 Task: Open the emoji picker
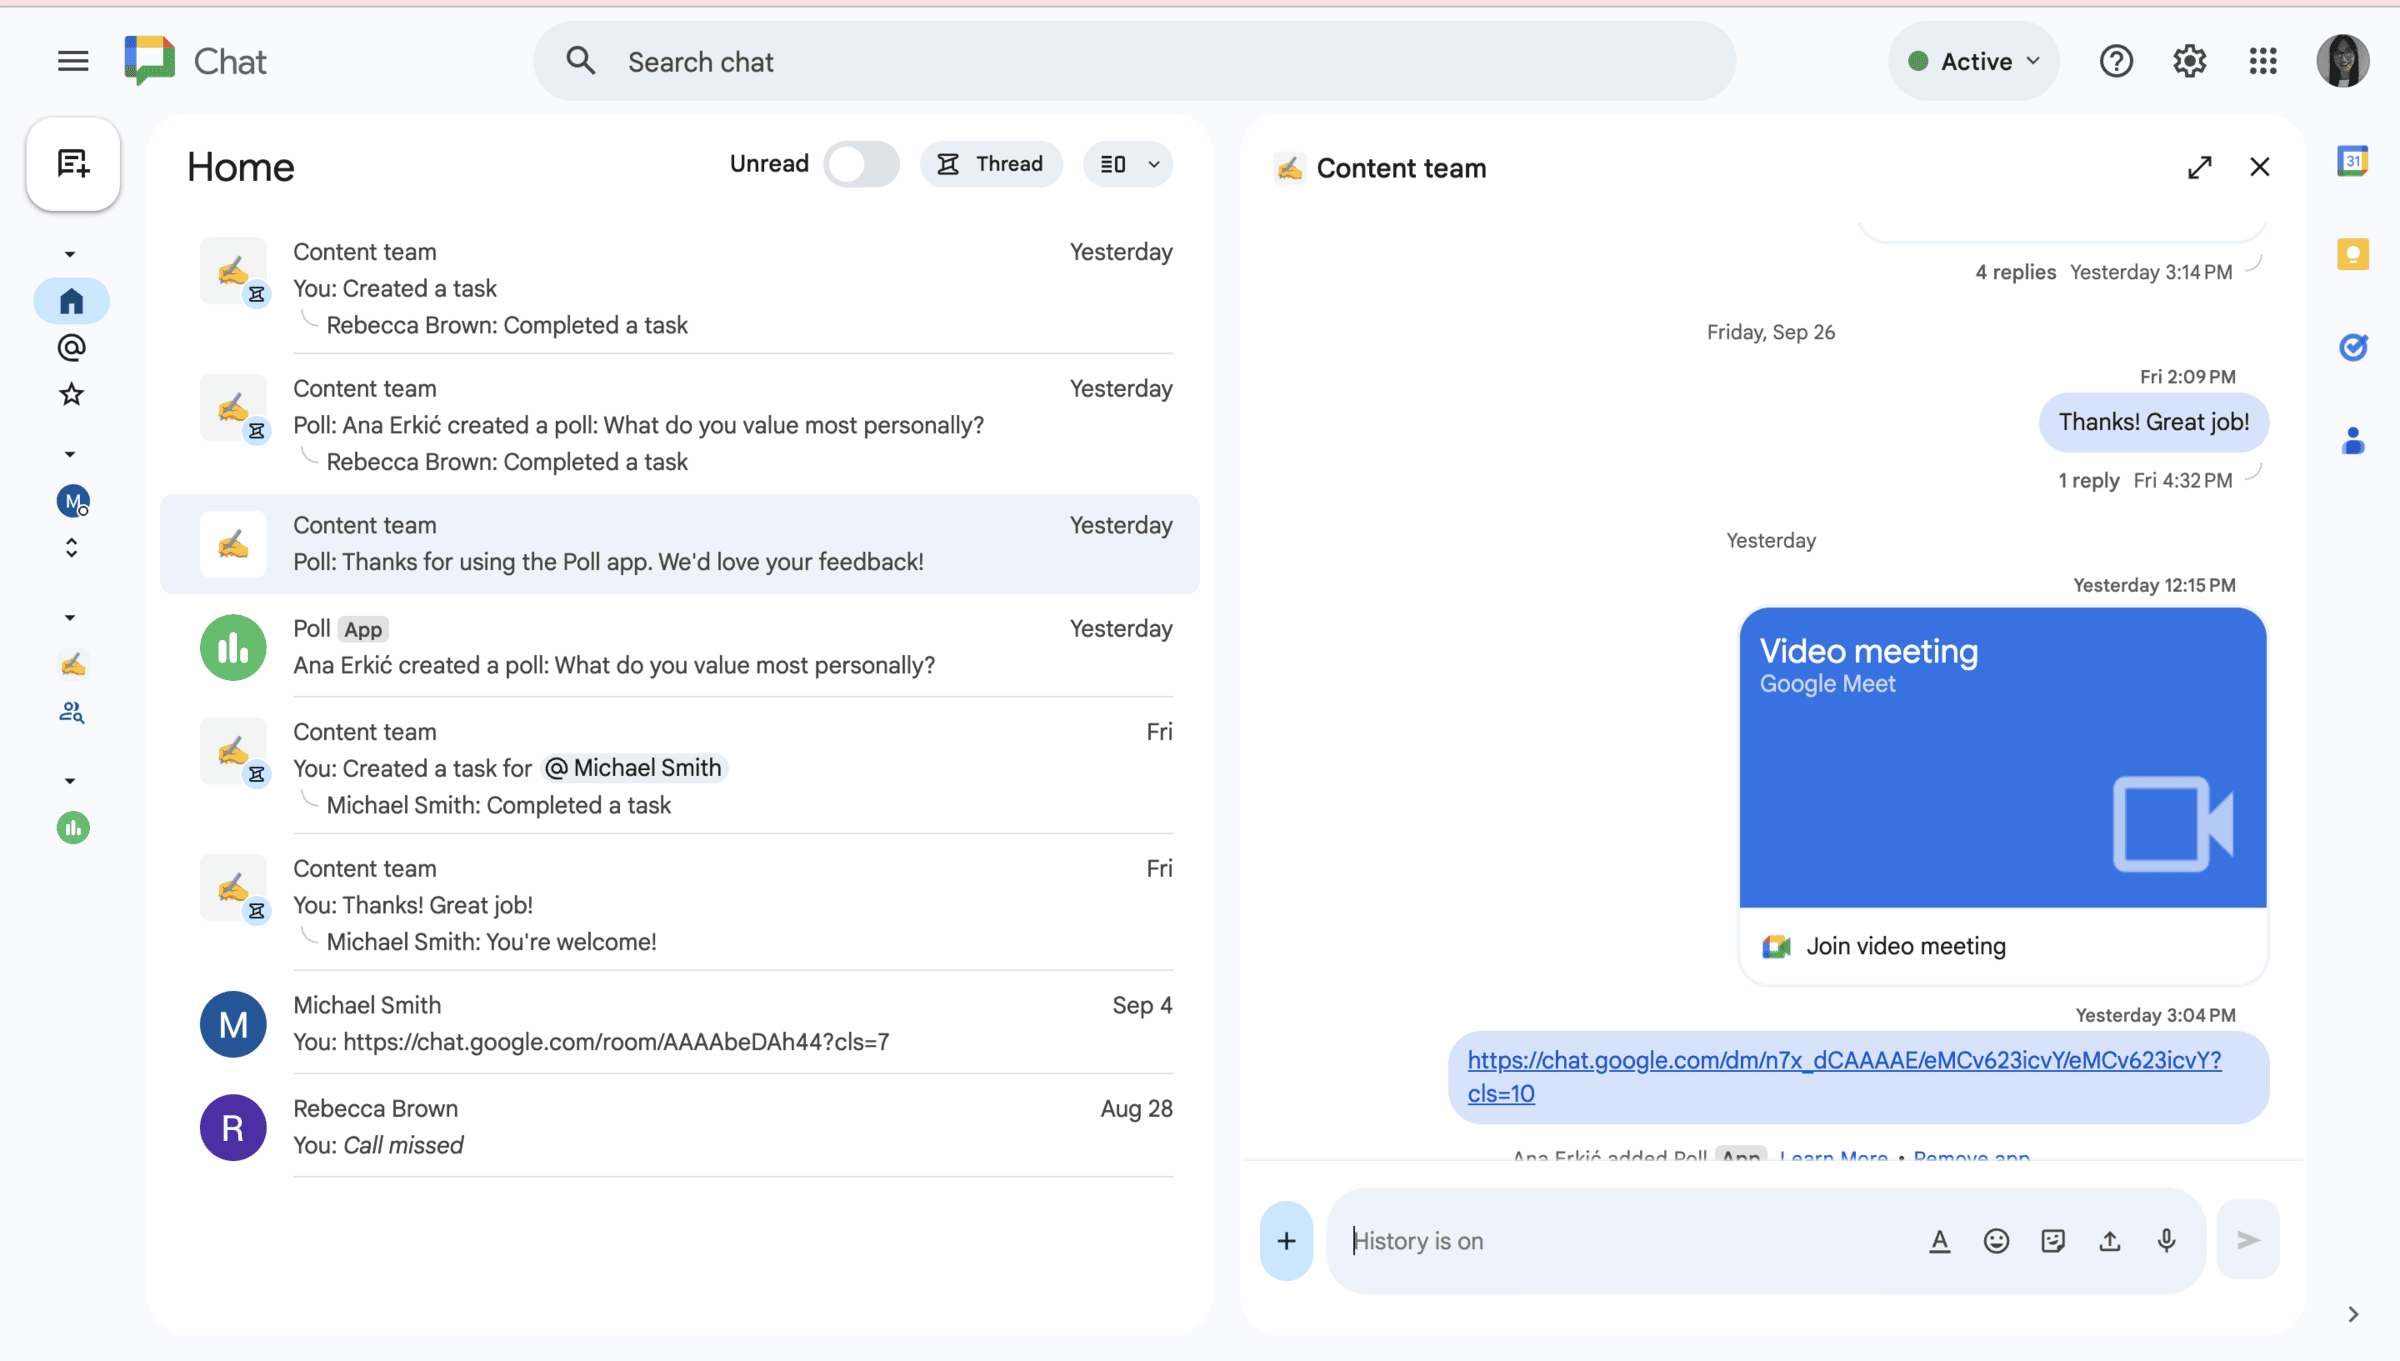(x=1995, y=1240)
